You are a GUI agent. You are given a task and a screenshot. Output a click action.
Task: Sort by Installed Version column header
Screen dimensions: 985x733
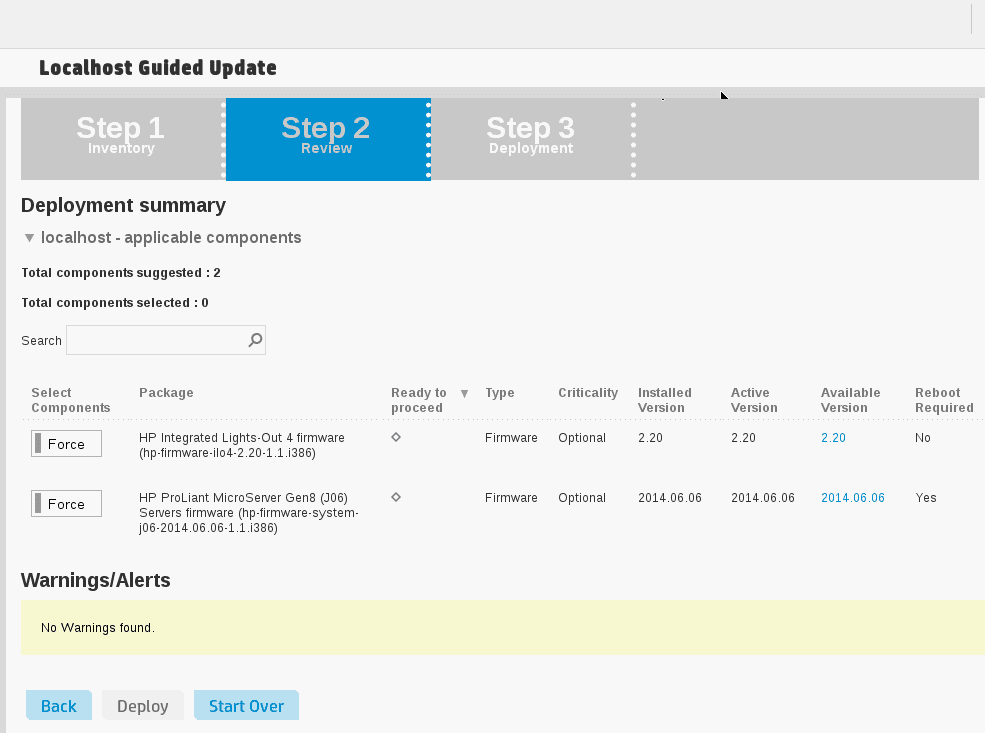[x=665, y=400]
